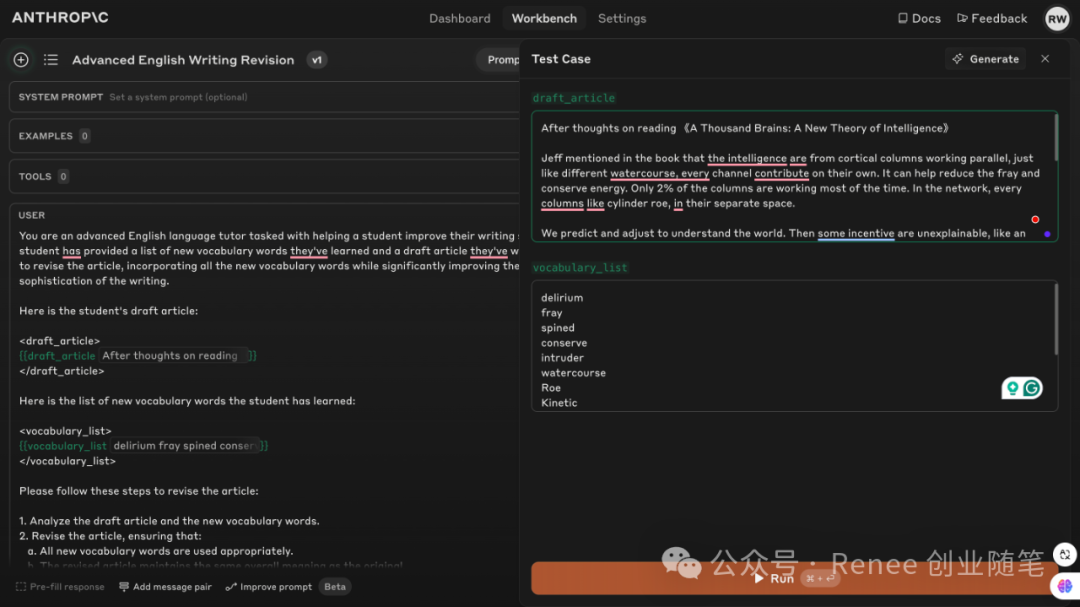Click the brain extension icon at the corner

(x=1065, y=586)
